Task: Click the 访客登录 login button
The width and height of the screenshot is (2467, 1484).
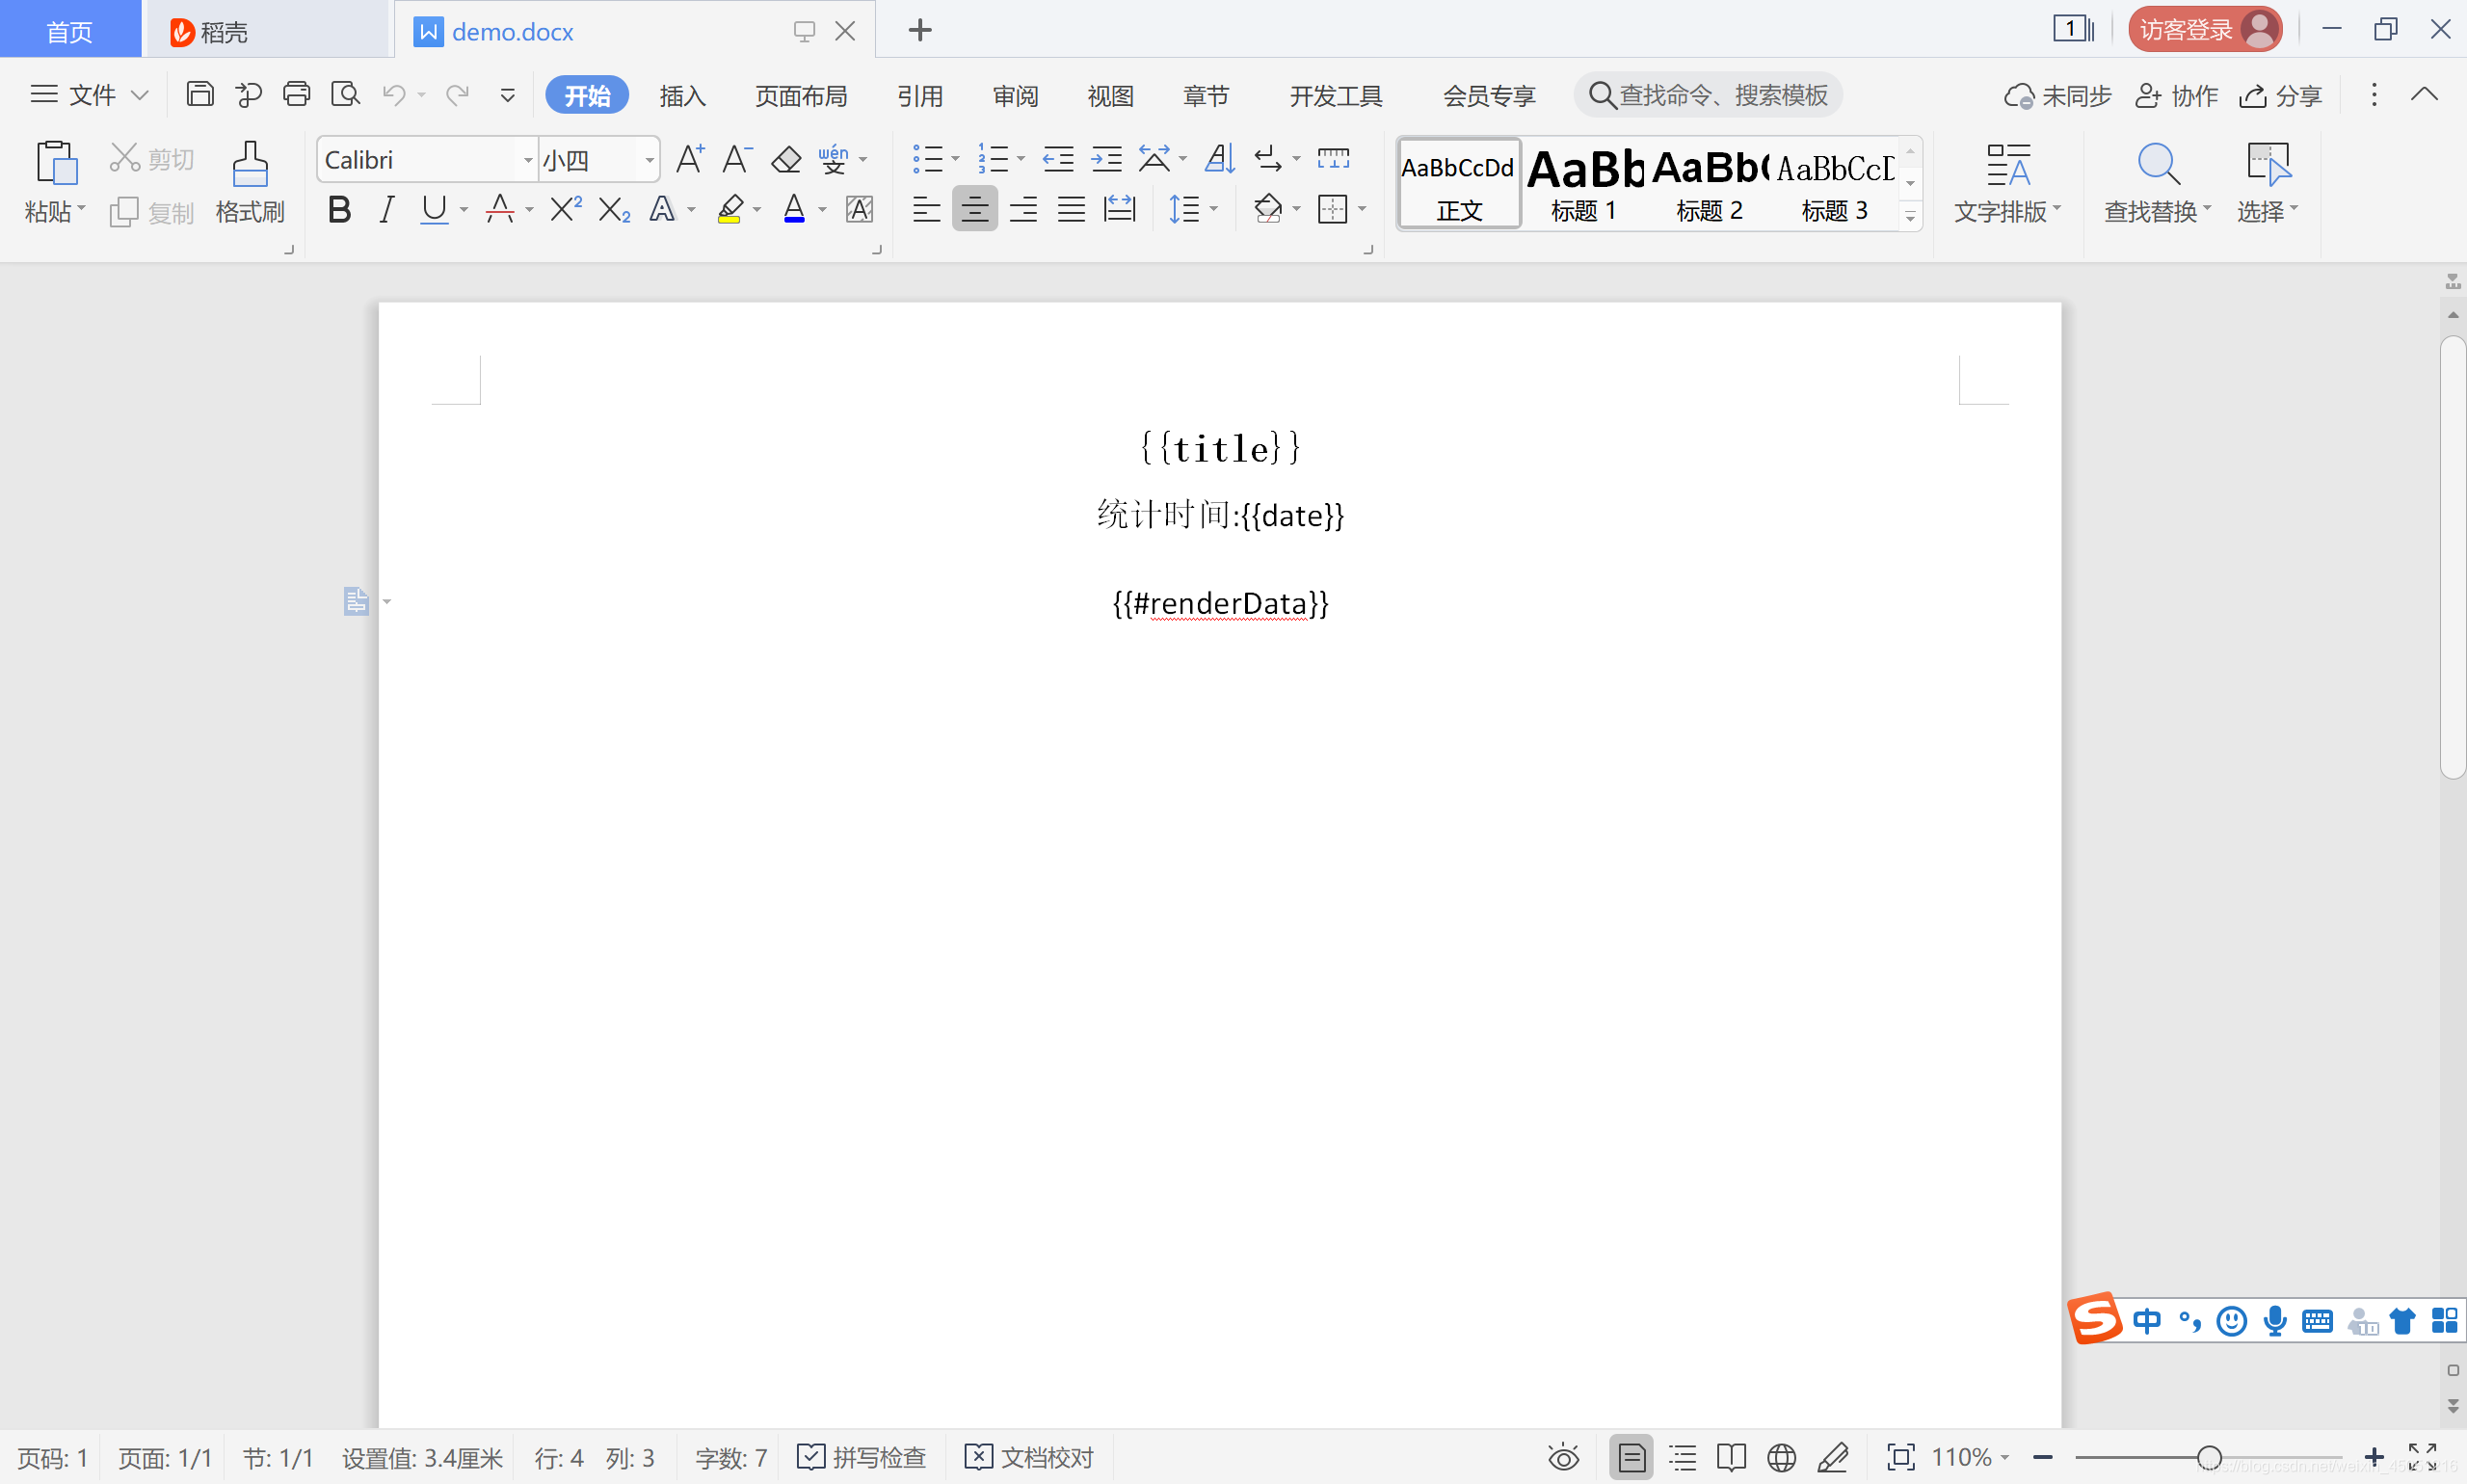Action: coord(2204,30)
